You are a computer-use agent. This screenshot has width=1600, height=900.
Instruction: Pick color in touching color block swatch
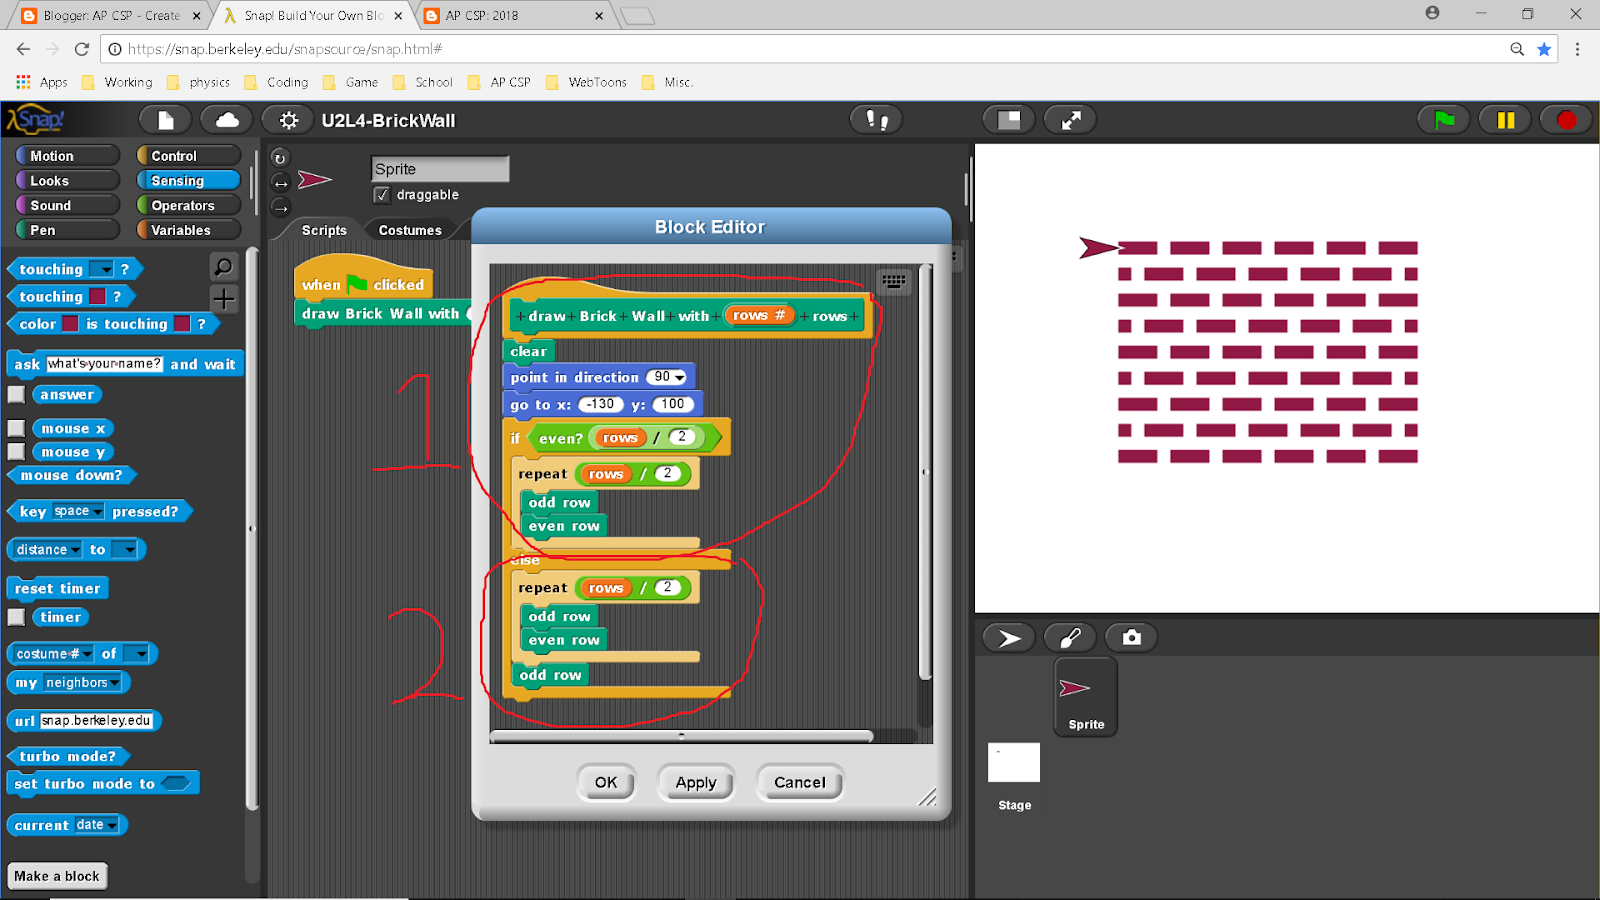click(x=97, y=296)
